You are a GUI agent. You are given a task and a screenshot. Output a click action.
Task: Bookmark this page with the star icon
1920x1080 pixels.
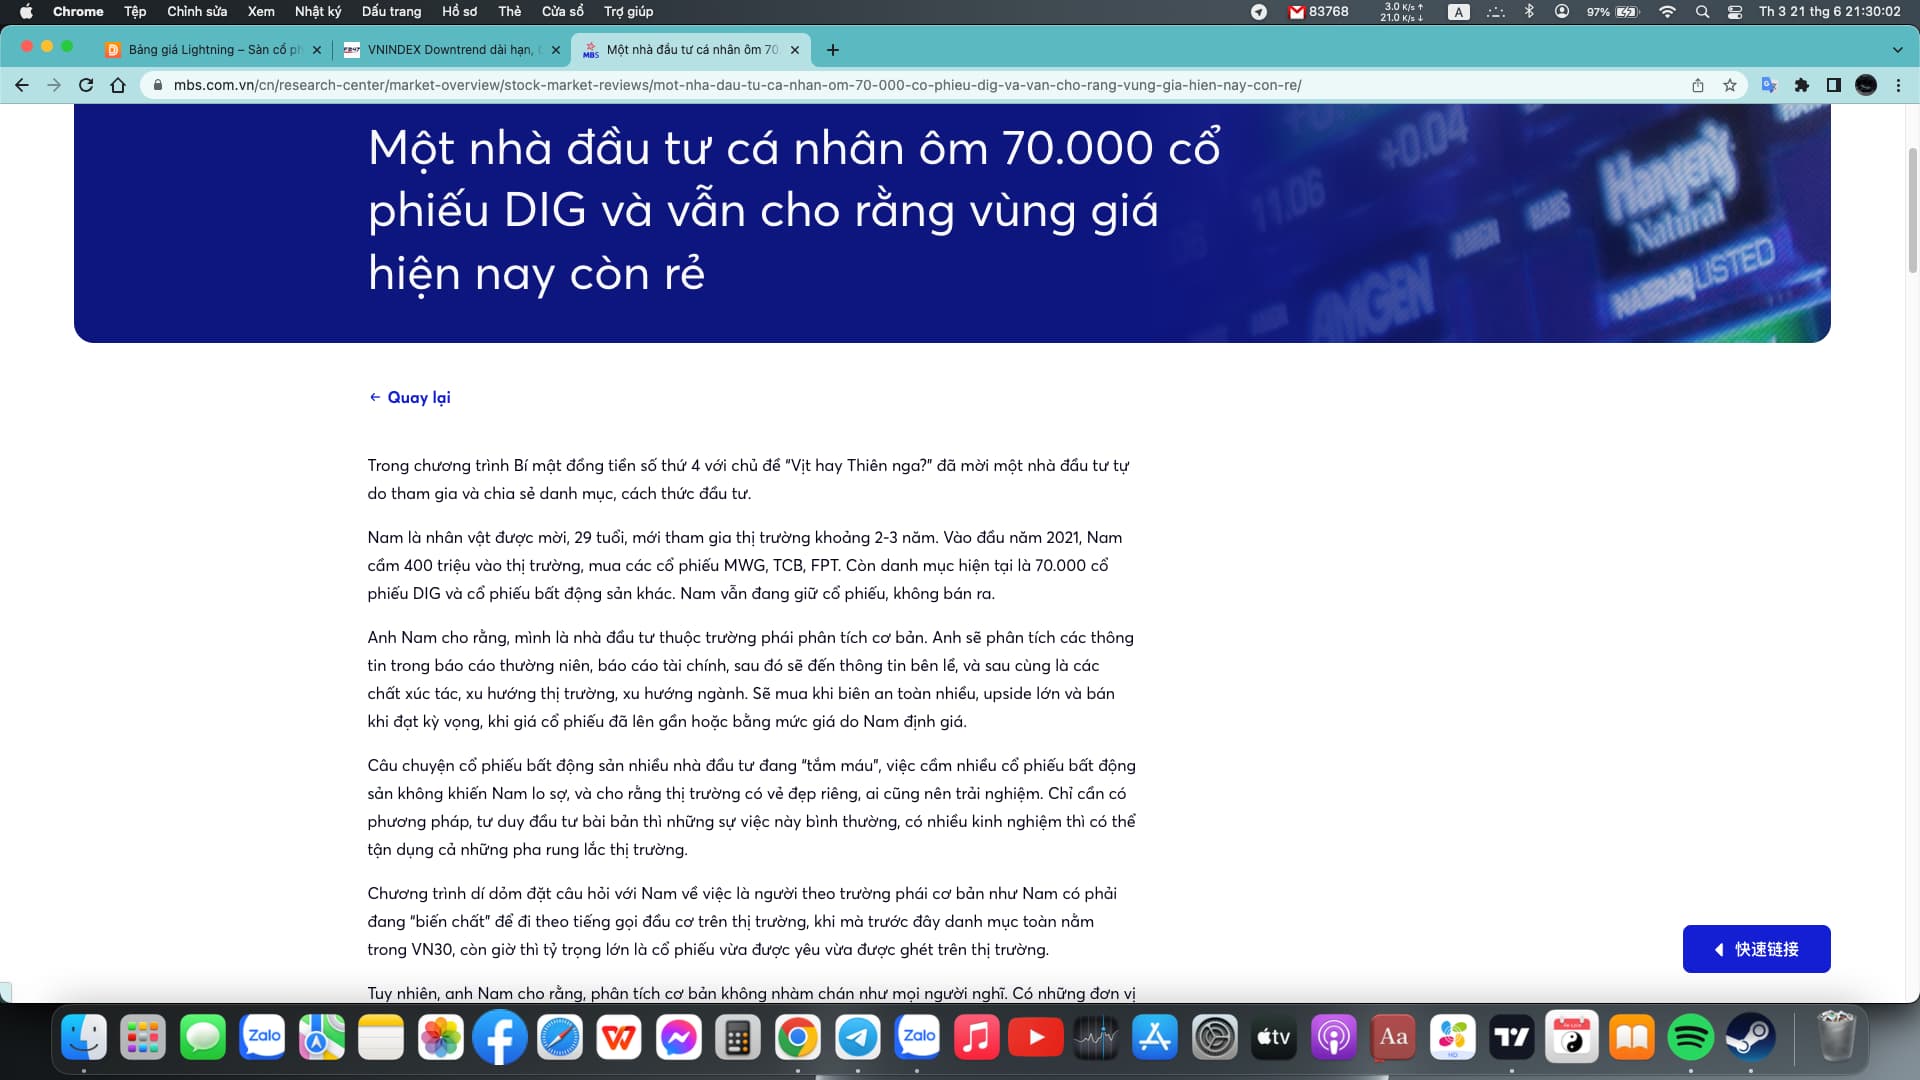(x=1730, y=85)
